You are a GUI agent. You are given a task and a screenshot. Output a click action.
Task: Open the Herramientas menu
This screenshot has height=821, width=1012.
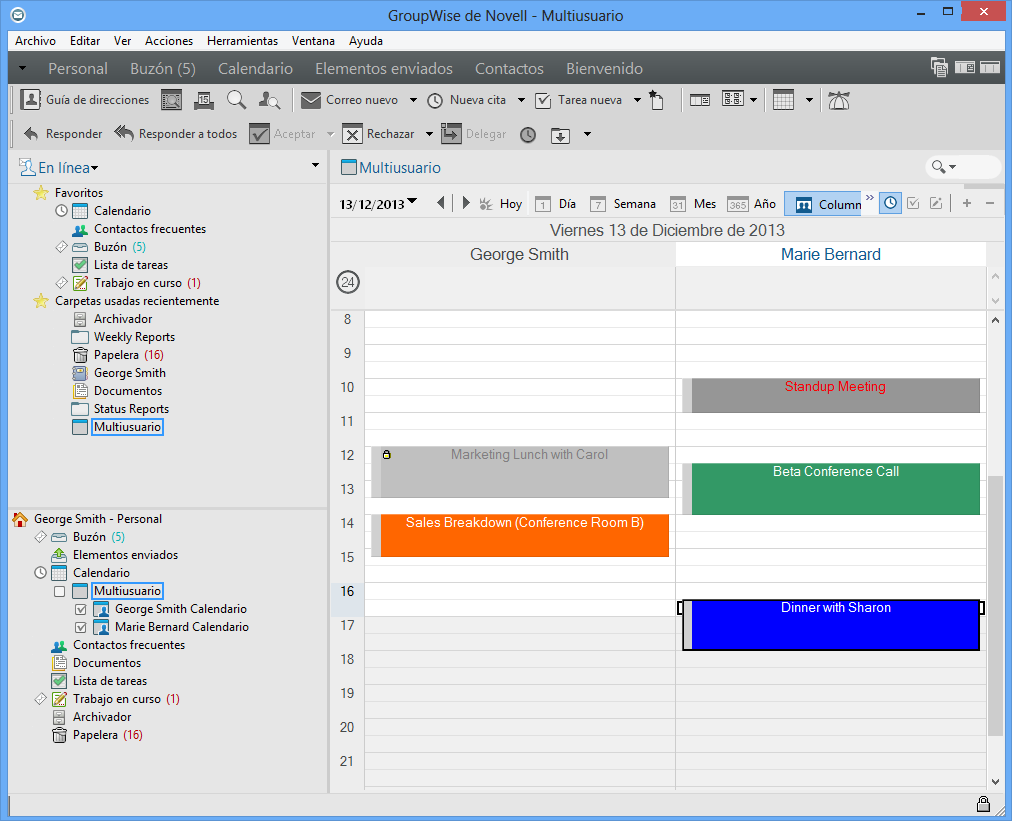click(242, 41)
